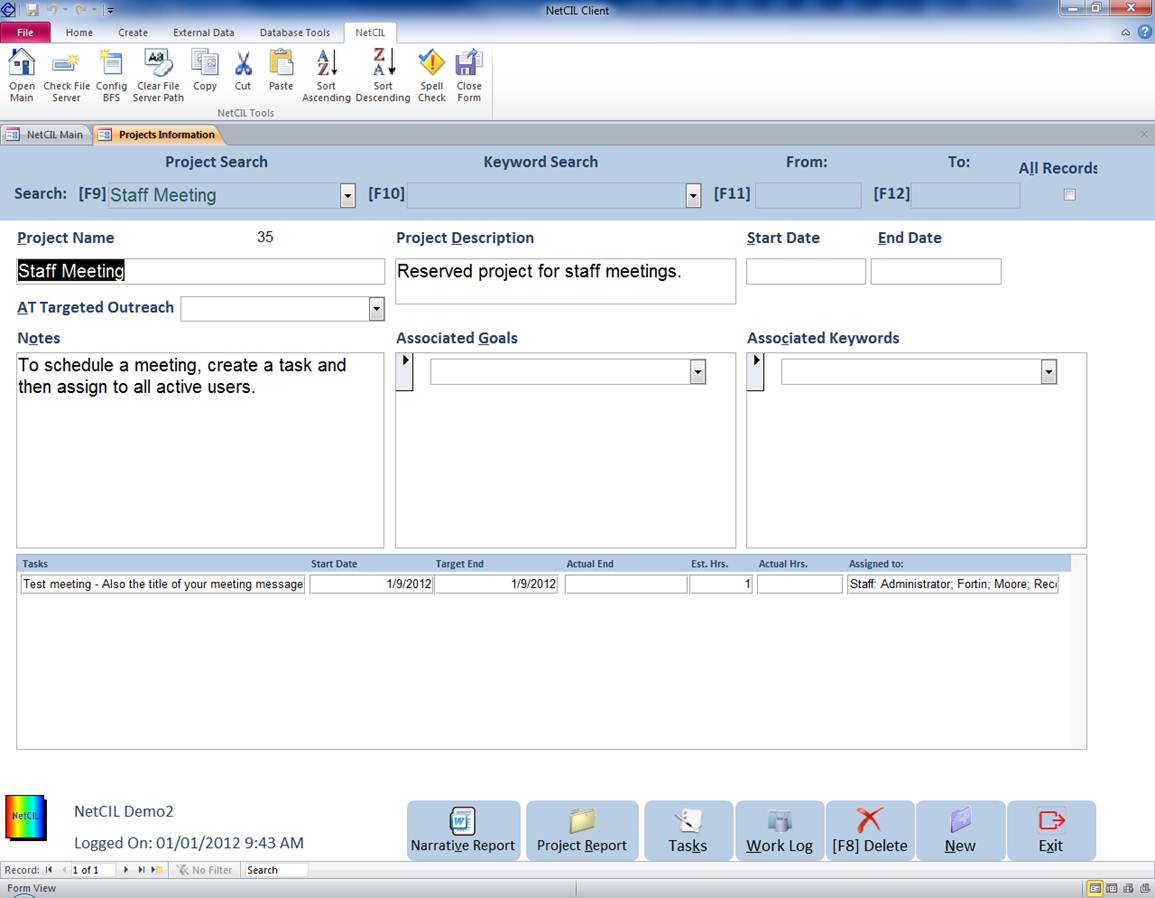Click the Assigned to staff list cell
The height and width of the screenshot is (898, 1155).
[952, 584]
